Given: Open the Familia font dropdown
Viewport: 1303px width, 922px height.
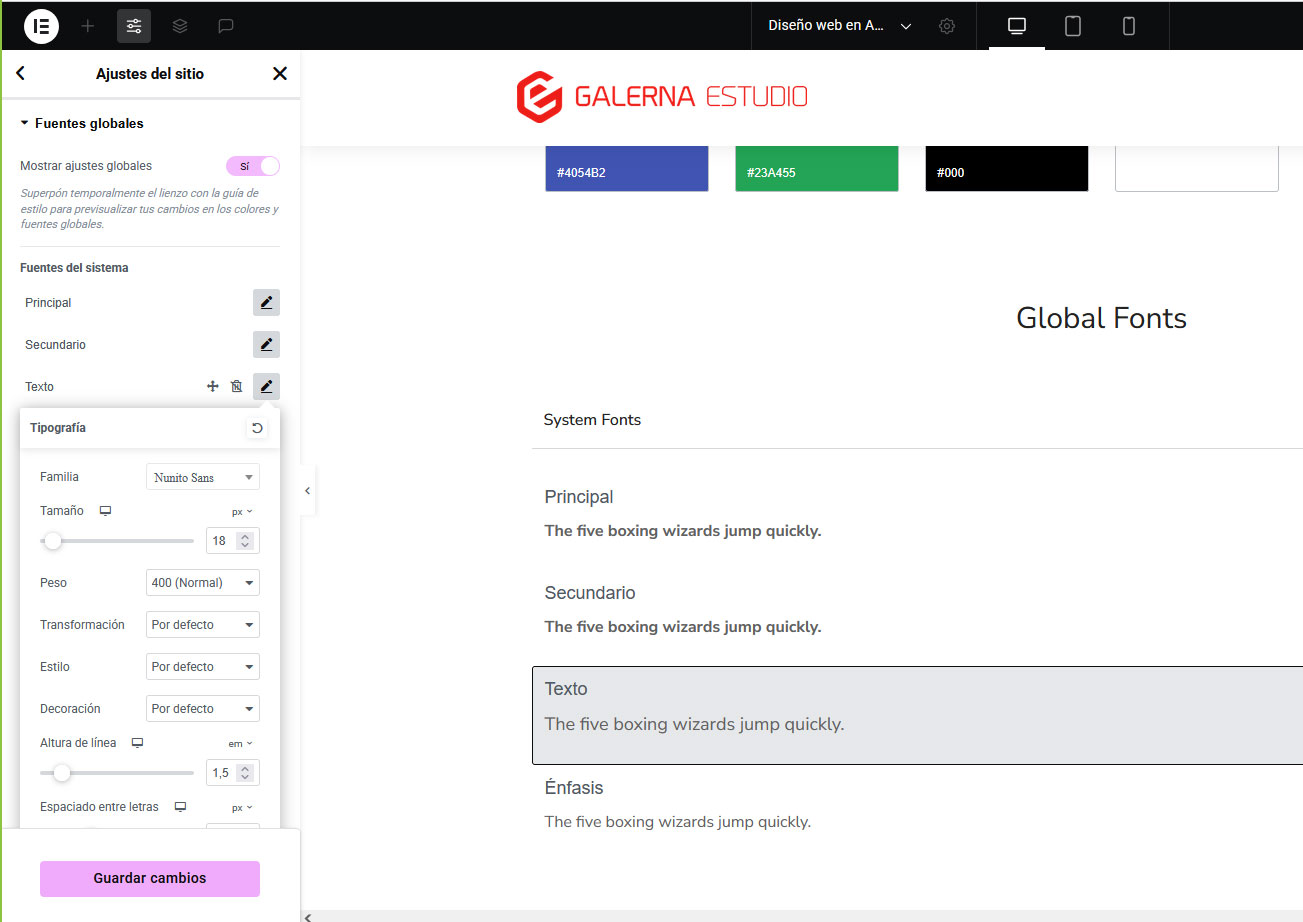Looking at the screenshot, I should 202,477.
